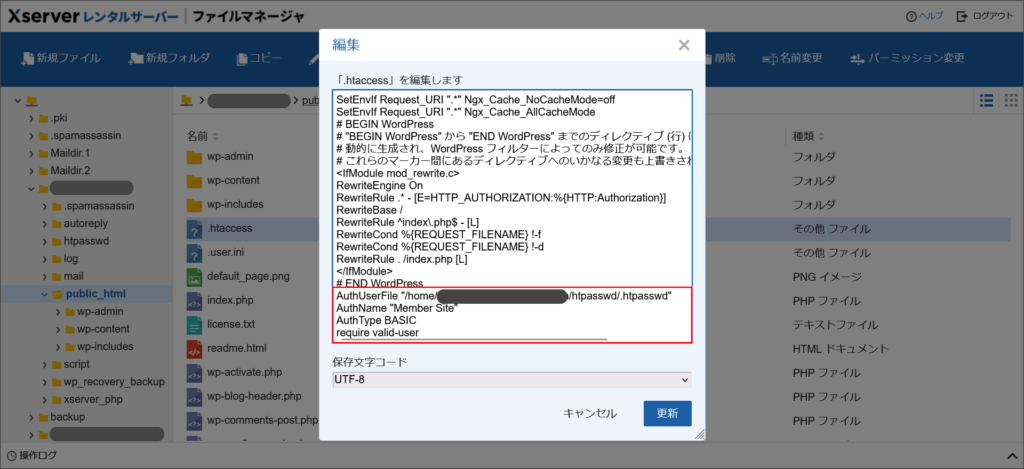This screenshot has width=1024, height=469.
Task: Click the license.txt text file icon
Action: pyautogui.click(x=194, y=324)
